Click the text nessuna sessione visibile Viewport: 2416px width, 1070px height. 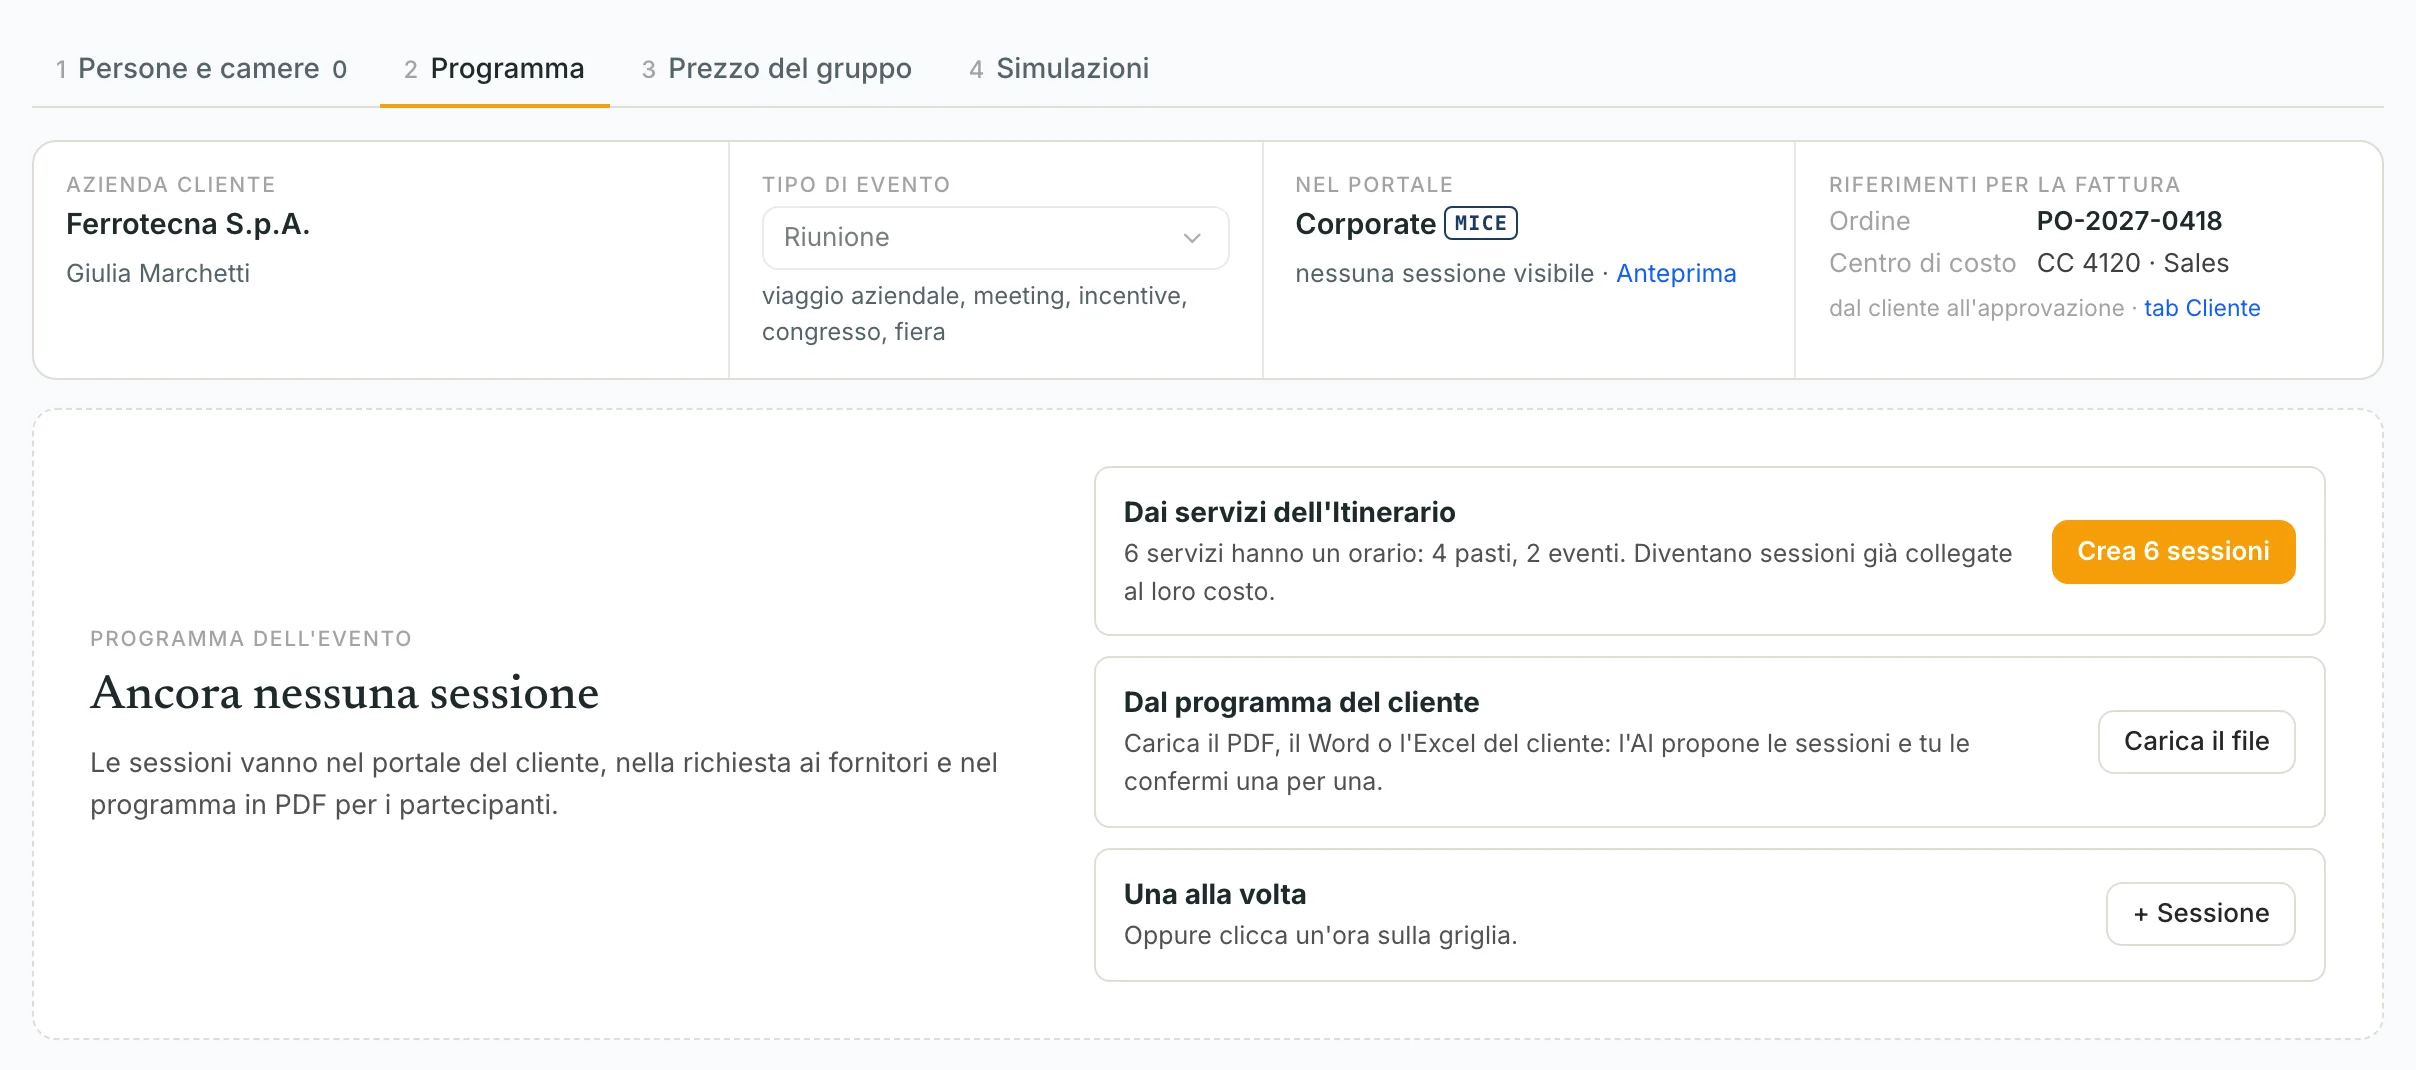coord(1444,273)
